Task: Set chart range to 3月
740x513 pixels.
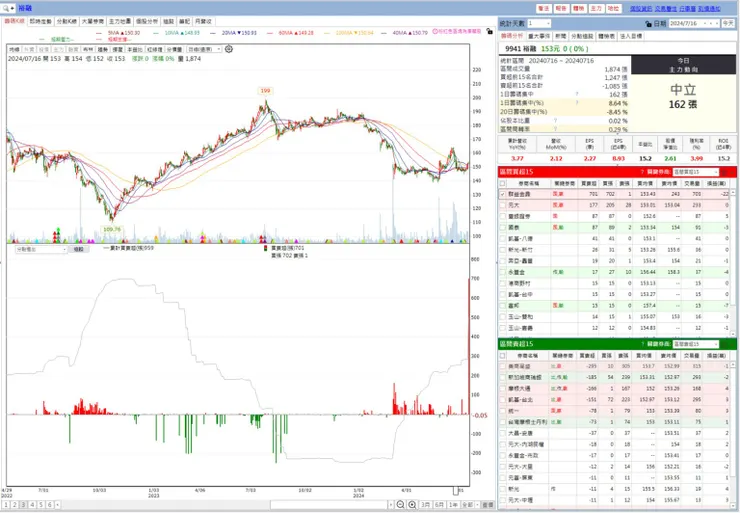Action: click(x=426, y=505)
